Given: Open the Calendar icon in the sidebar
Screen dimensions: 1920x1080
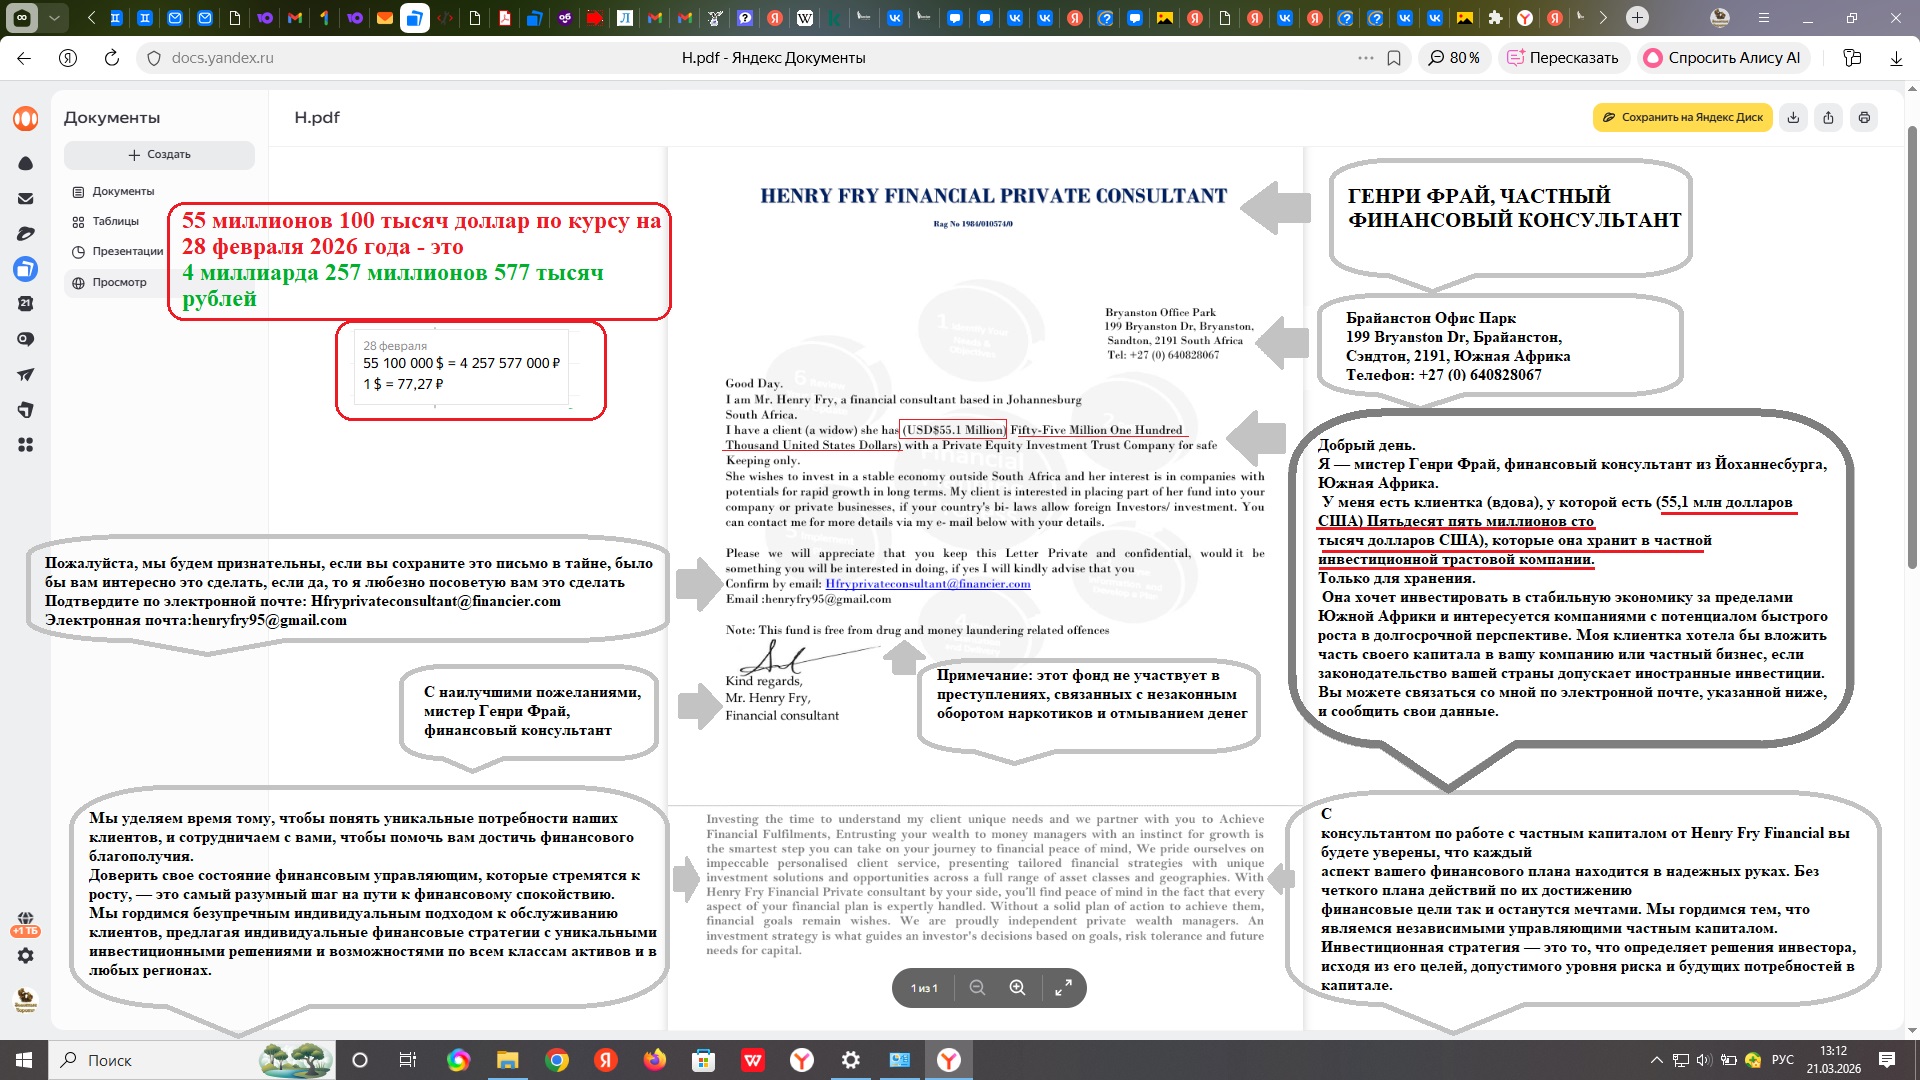Looking at the screenshot, I should tap(26, 303).
